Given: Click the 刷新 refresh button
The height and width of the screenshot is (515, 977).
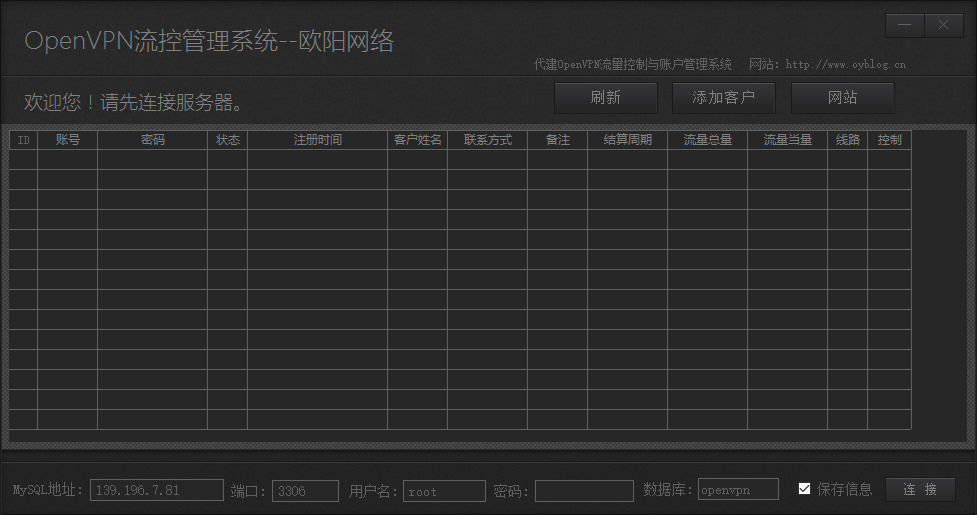Looking at the screenshot, I should coord(606,98).
